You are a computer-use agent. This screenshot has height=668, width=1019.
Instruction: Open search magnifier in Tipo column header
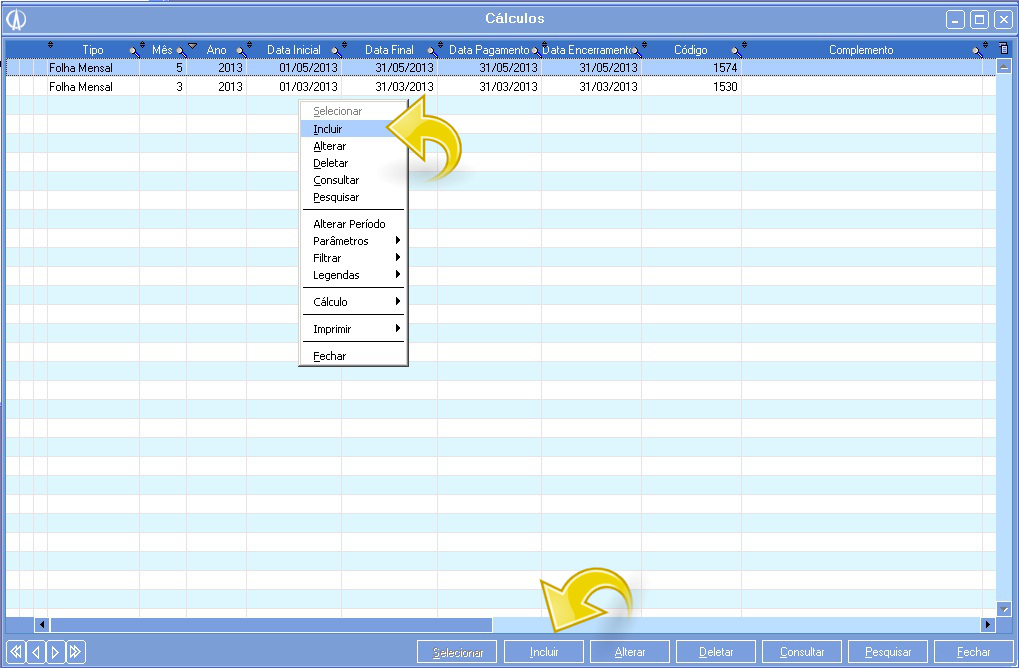coord(134,51)
